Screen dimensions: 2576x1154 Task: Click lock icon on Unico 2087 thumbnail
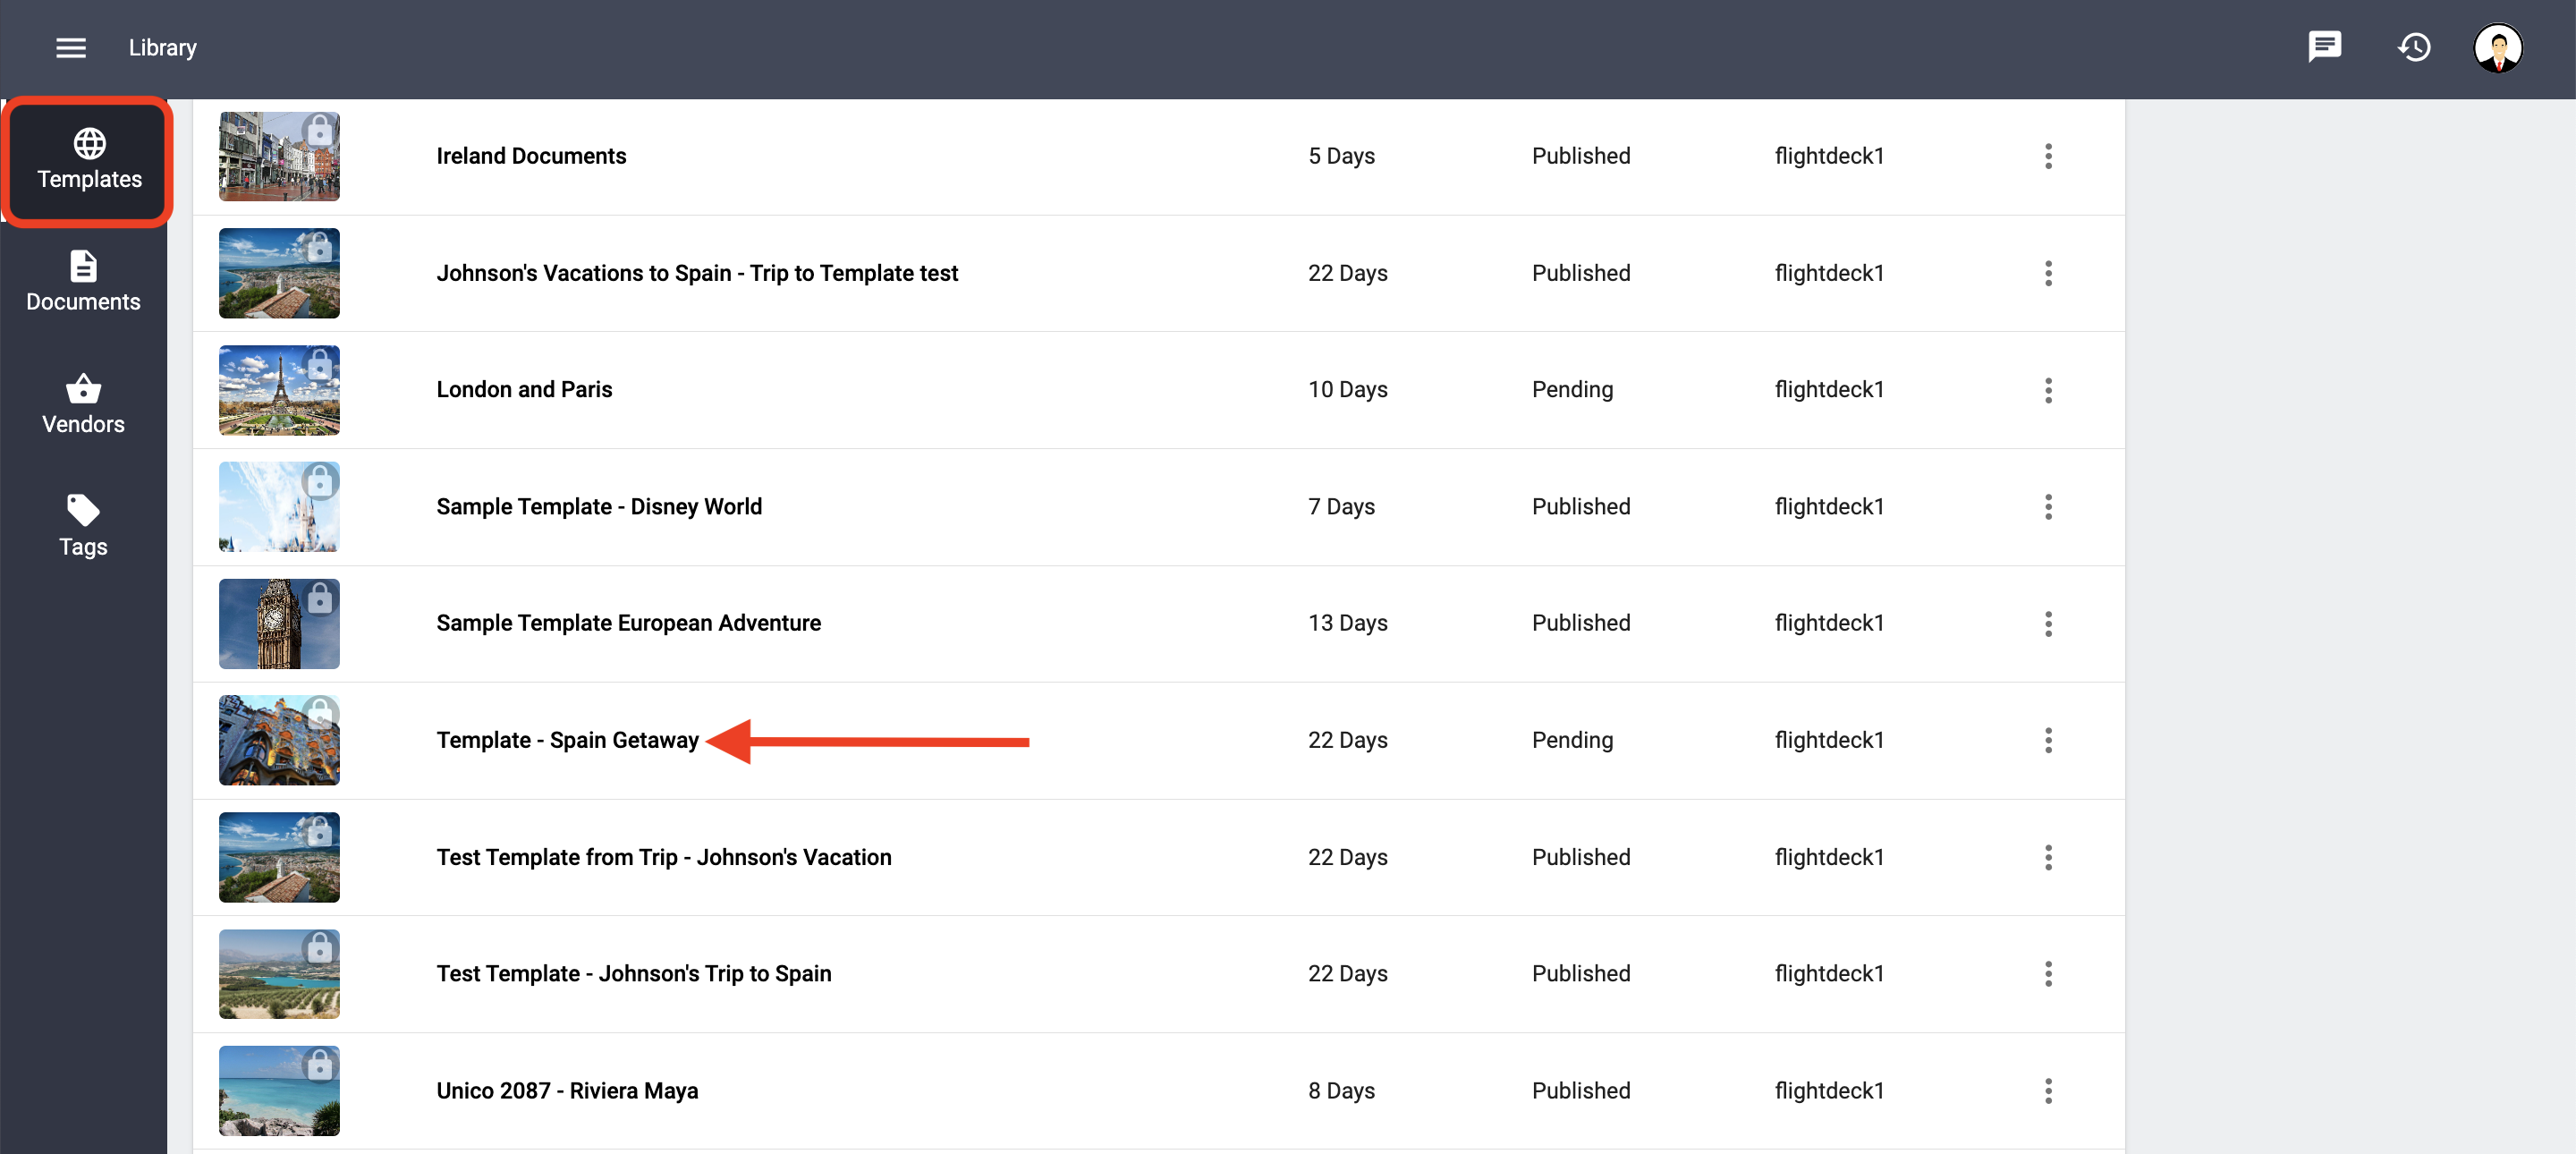click(x=319, y=1065)
